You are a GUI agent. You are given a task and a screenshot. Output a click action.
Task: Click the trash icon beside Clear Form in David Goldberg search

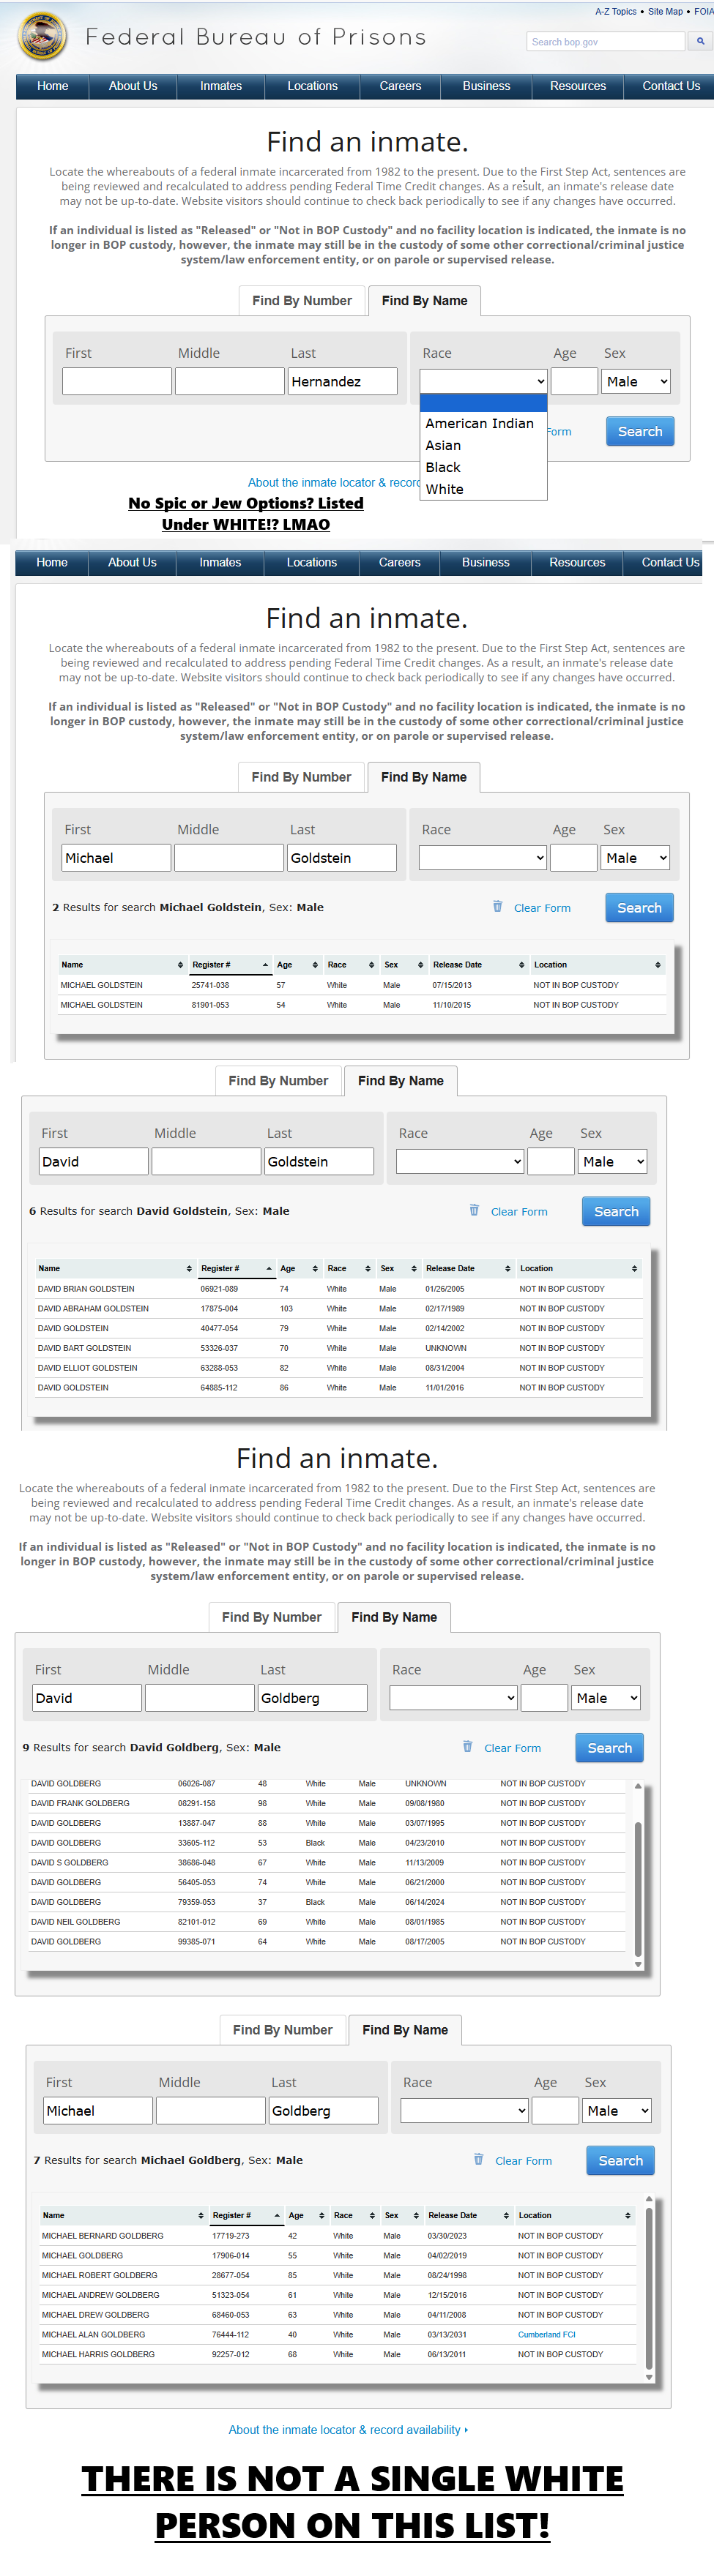(467, 1746)
